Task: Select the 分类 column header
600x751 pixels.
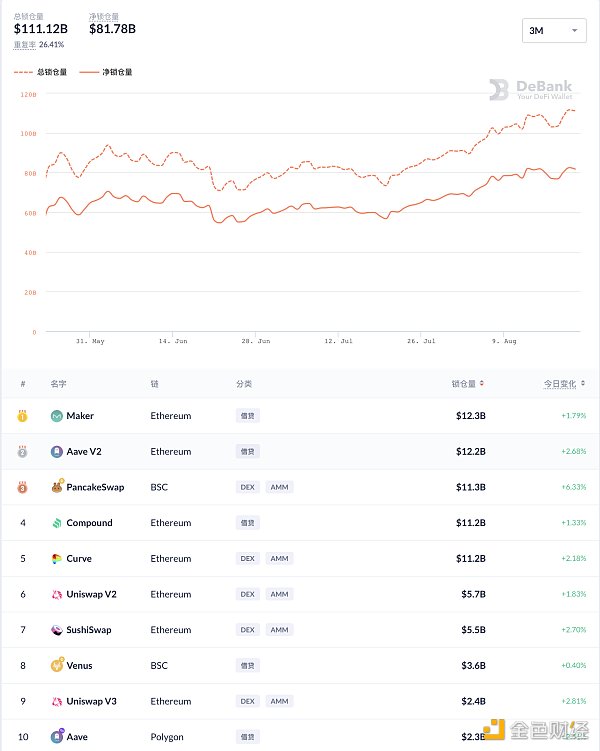Action: 244,384
